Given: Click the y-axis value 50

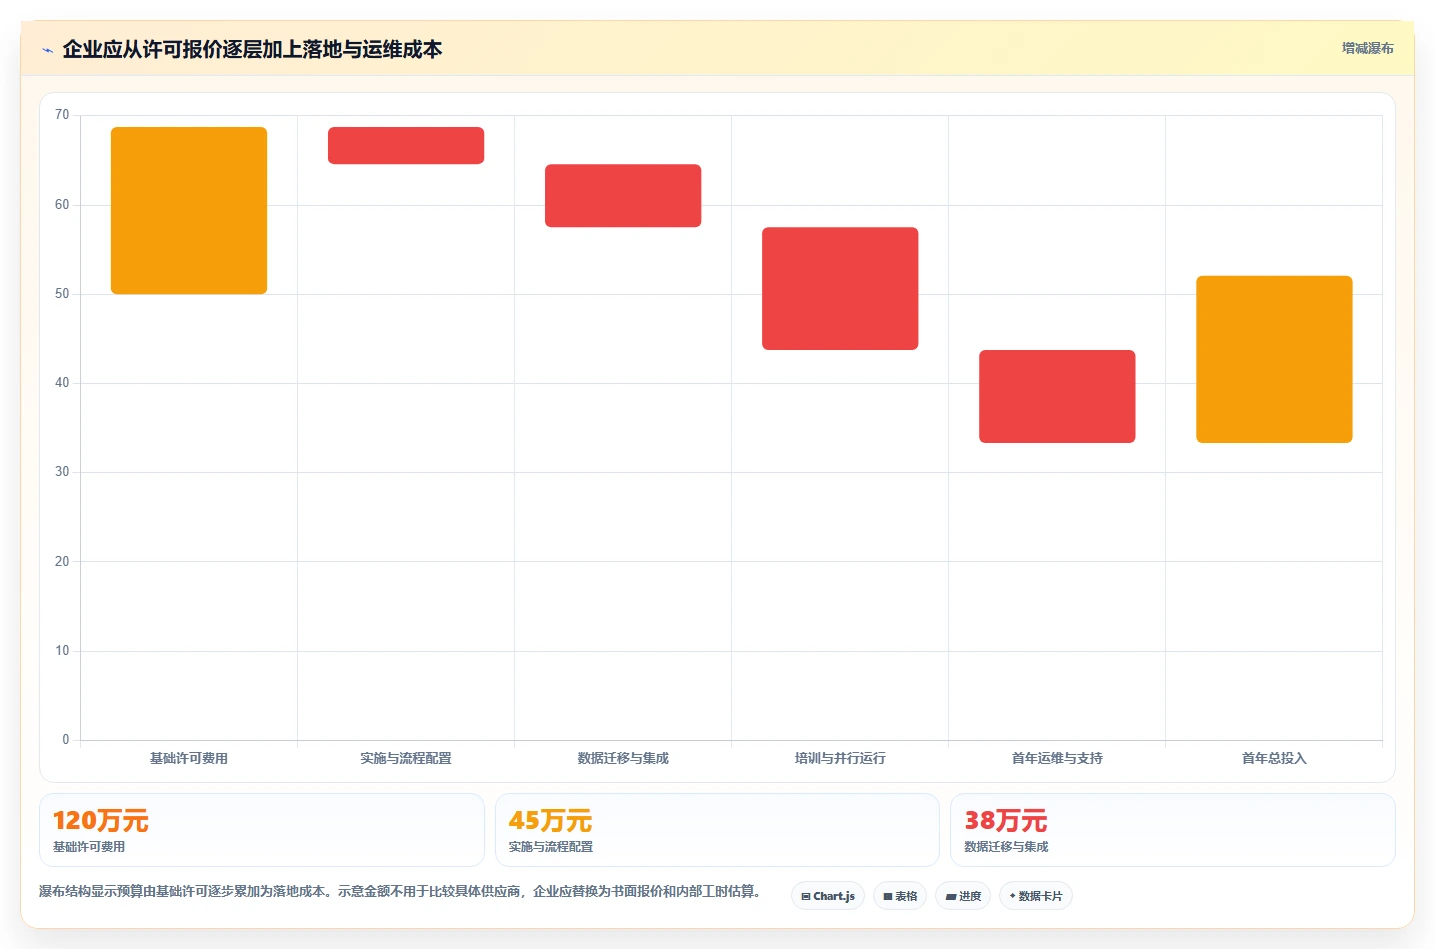Looking at the screenshot, I should click(62, 294).
